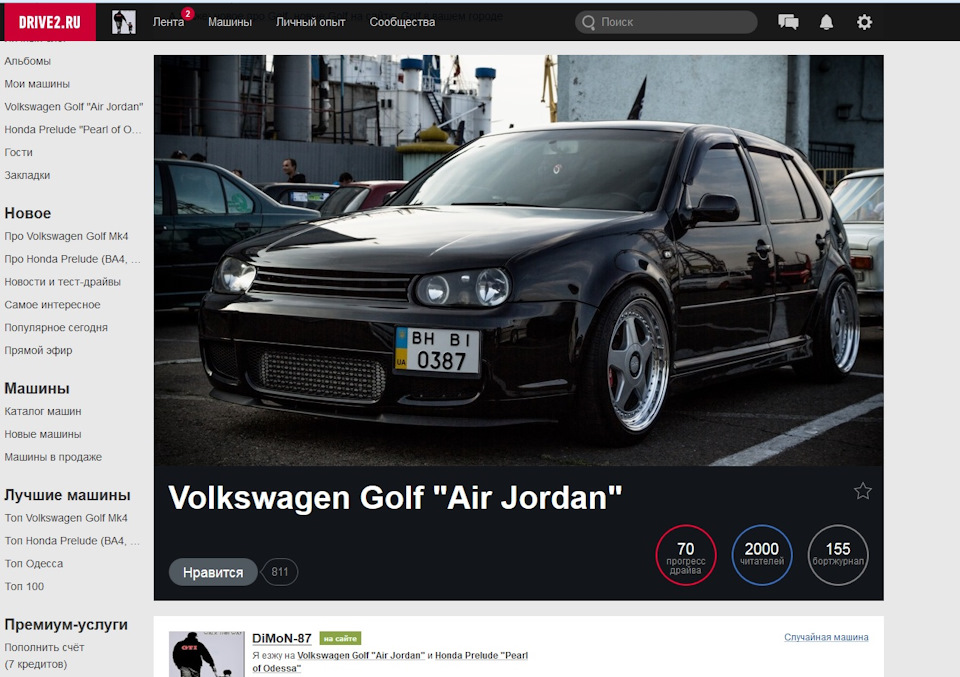Open the Сообщества menu
Image resolution: width=960 pixels, height=677 pixels.
coord(402,22)
